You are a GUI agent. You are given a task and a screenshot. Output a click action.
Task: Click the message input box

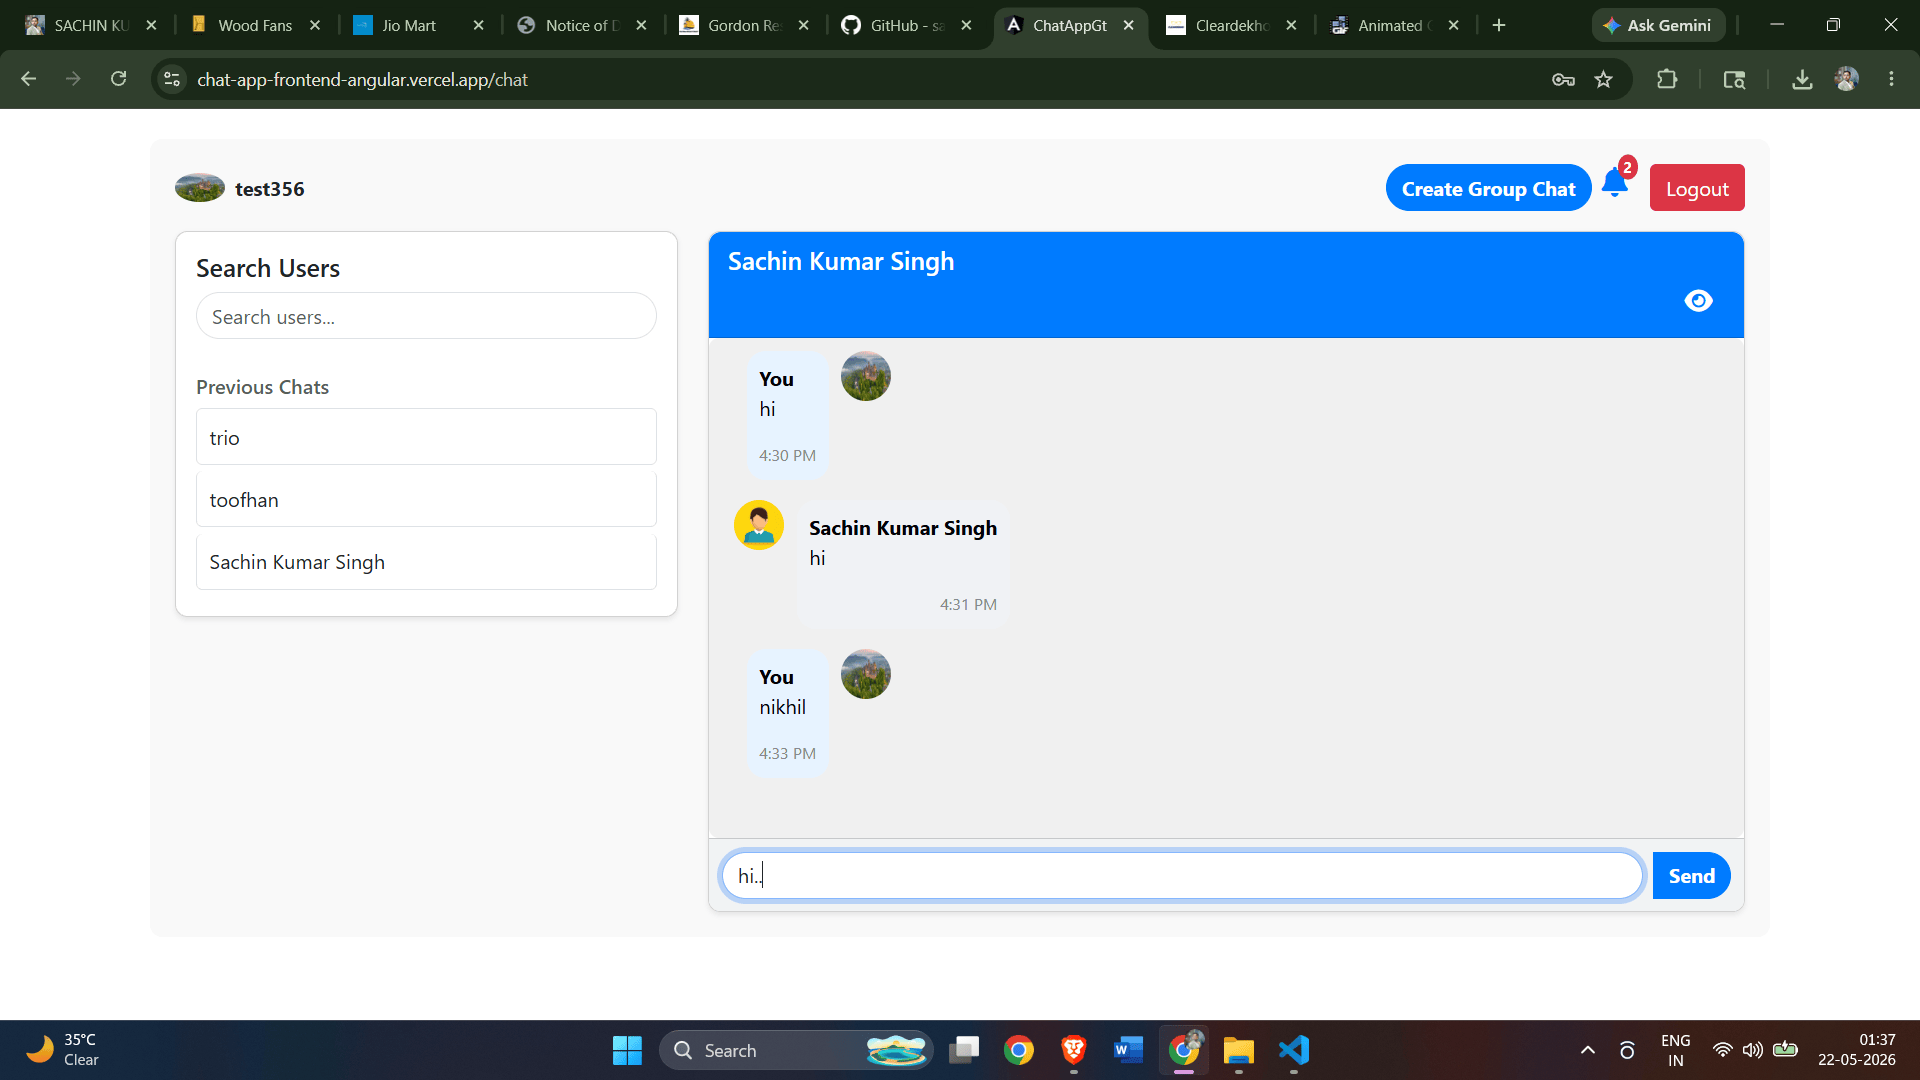point(1182,876)
